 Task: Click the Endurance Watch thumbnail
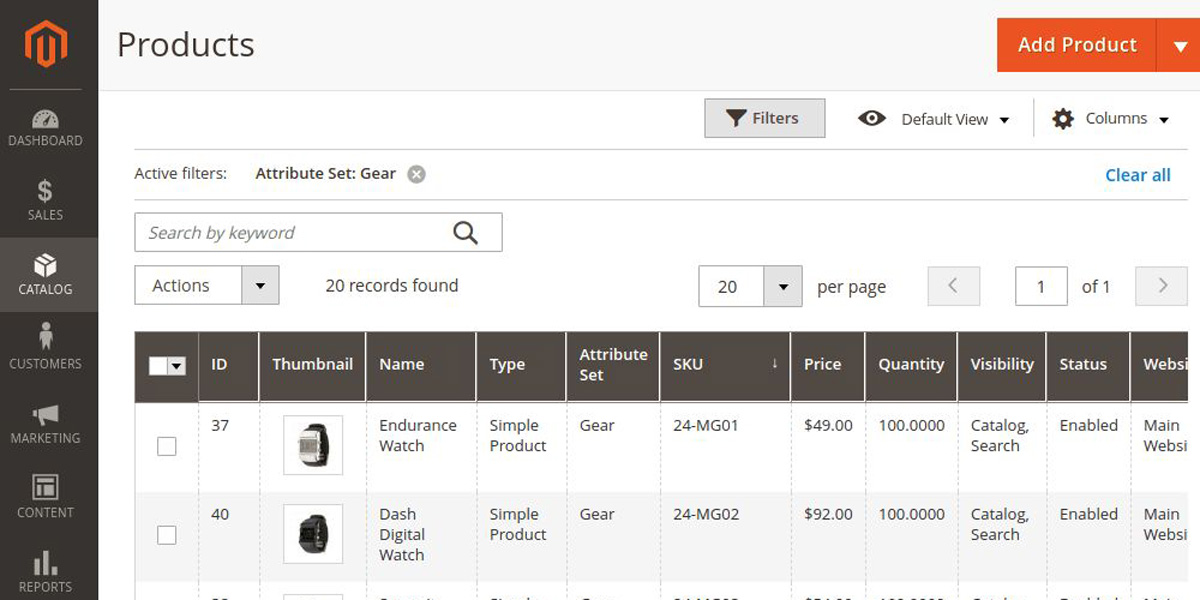(x=313, y=445)
